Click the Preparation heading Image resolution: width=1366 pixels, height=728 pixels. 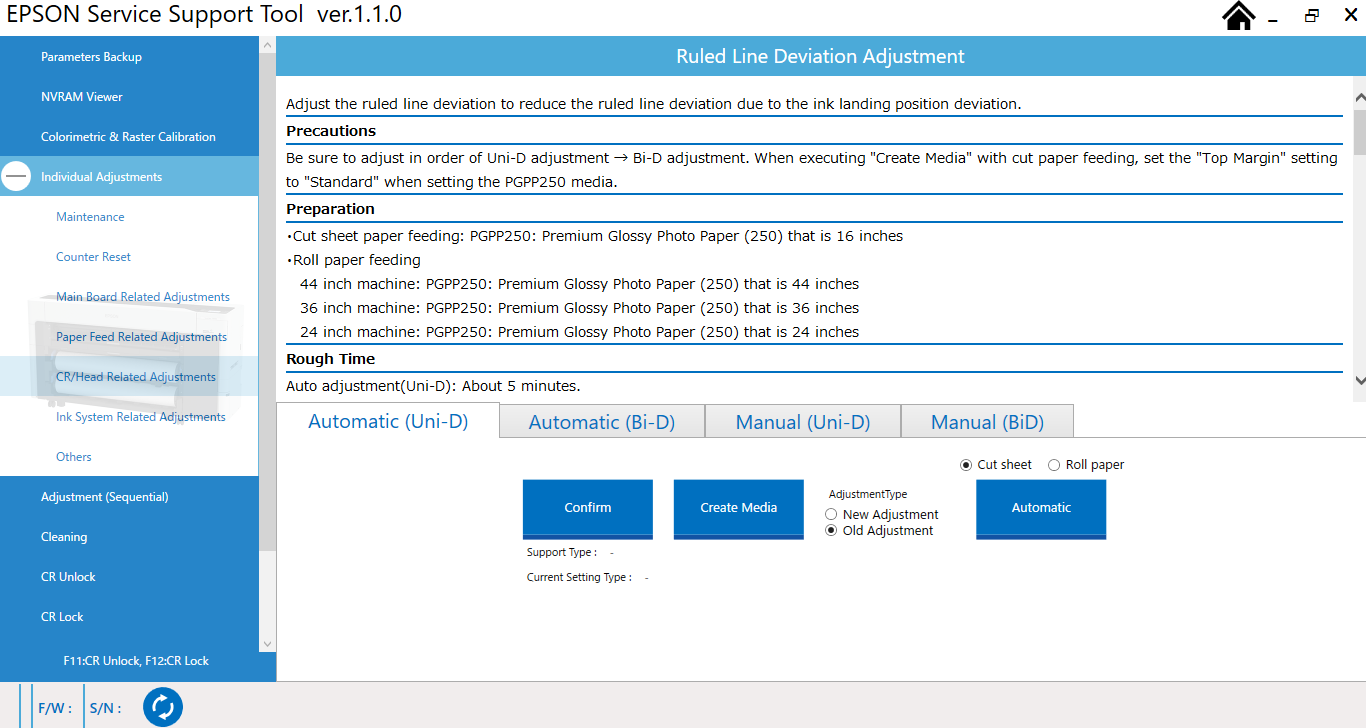click(330, 209)
